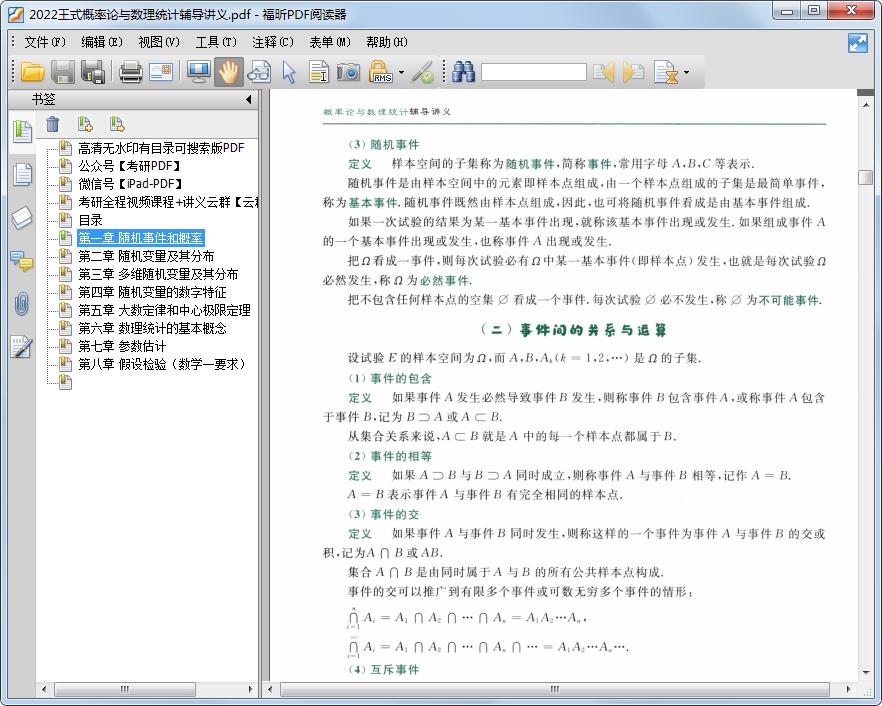Click the envelope email icon in toolbar
This screenshot has width=882, height=706.
pos(161,72)
